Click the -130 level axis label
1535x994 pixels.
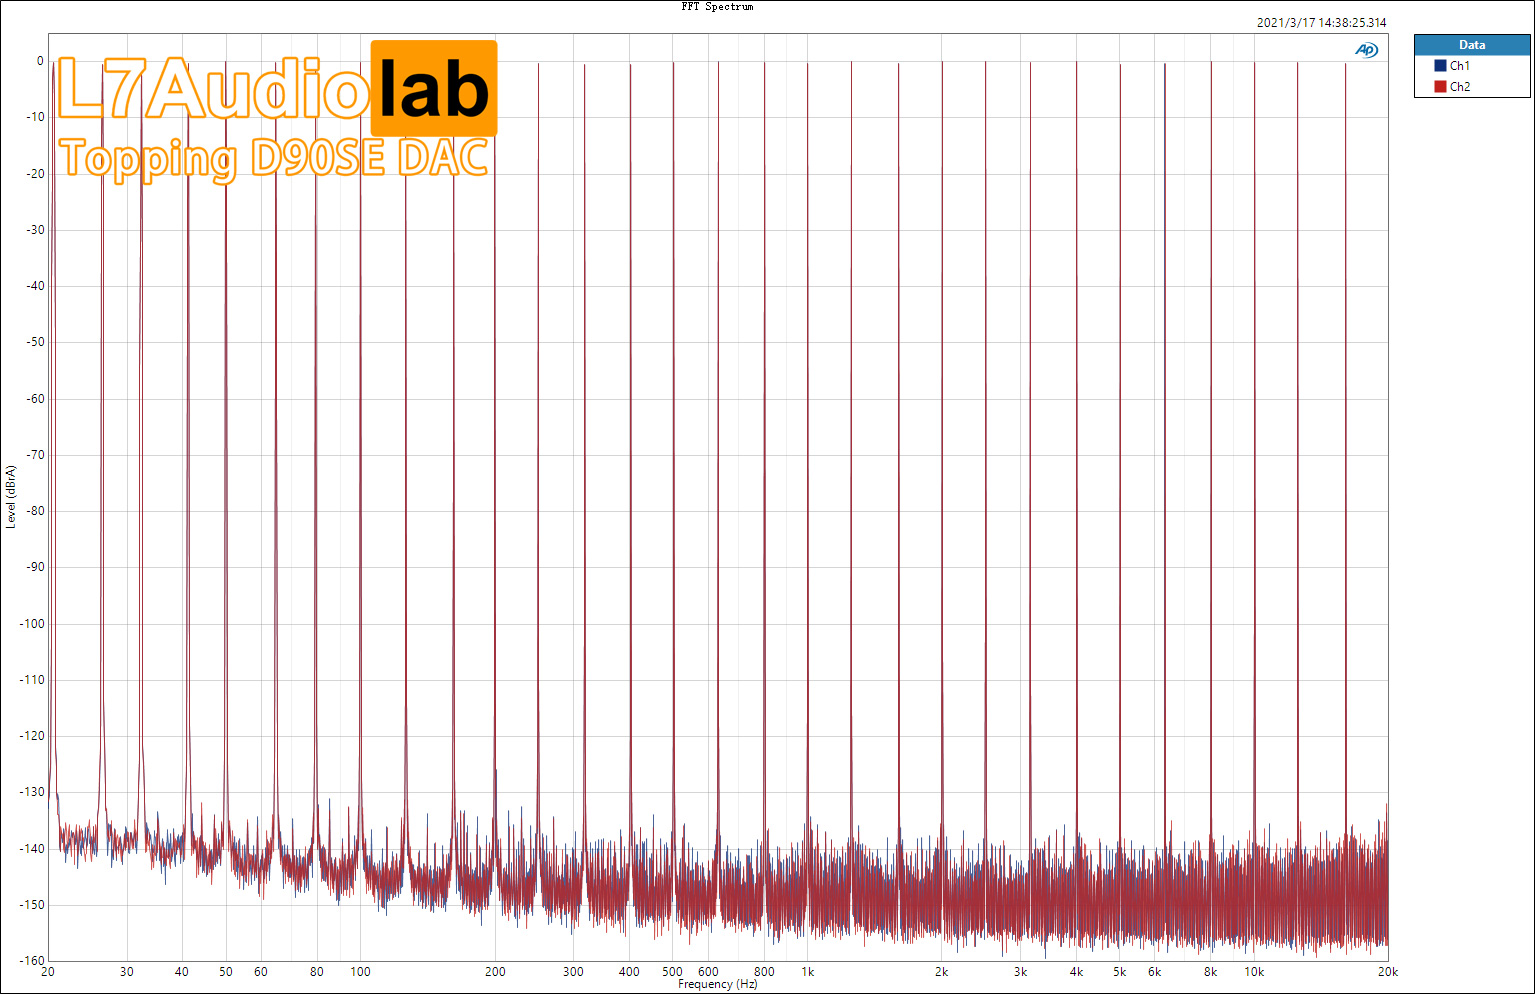click(x=33, y=791)
